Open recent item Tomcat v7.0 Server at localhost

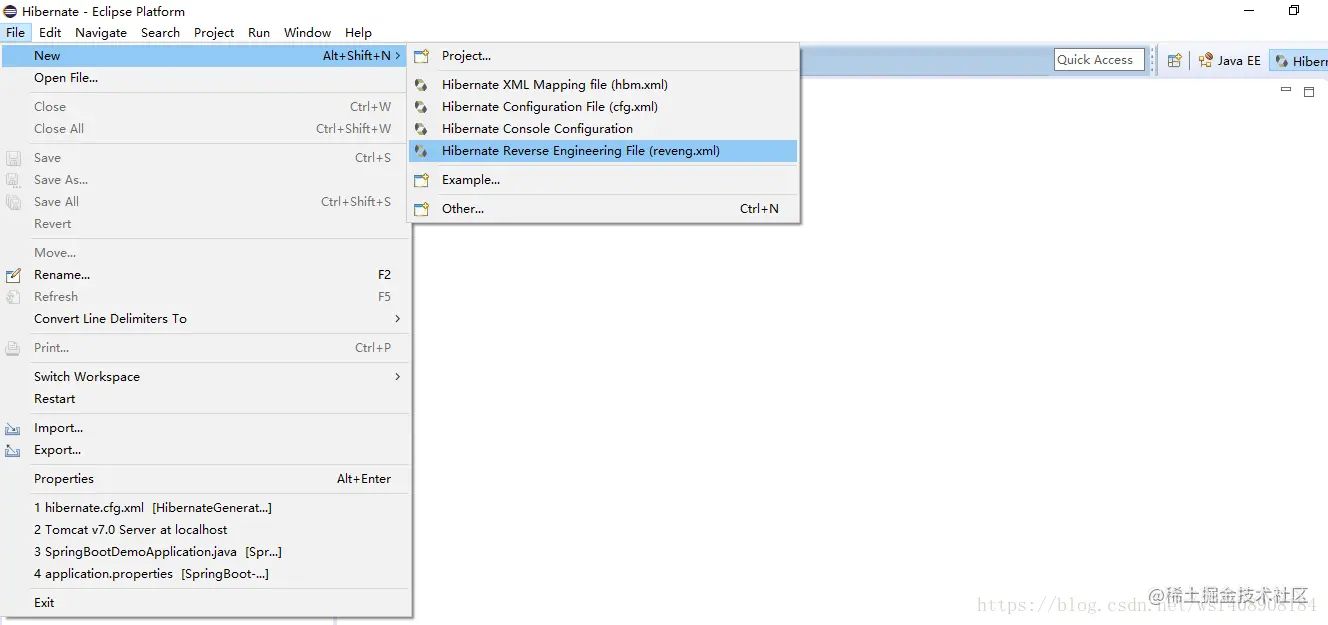click(206, 529)
